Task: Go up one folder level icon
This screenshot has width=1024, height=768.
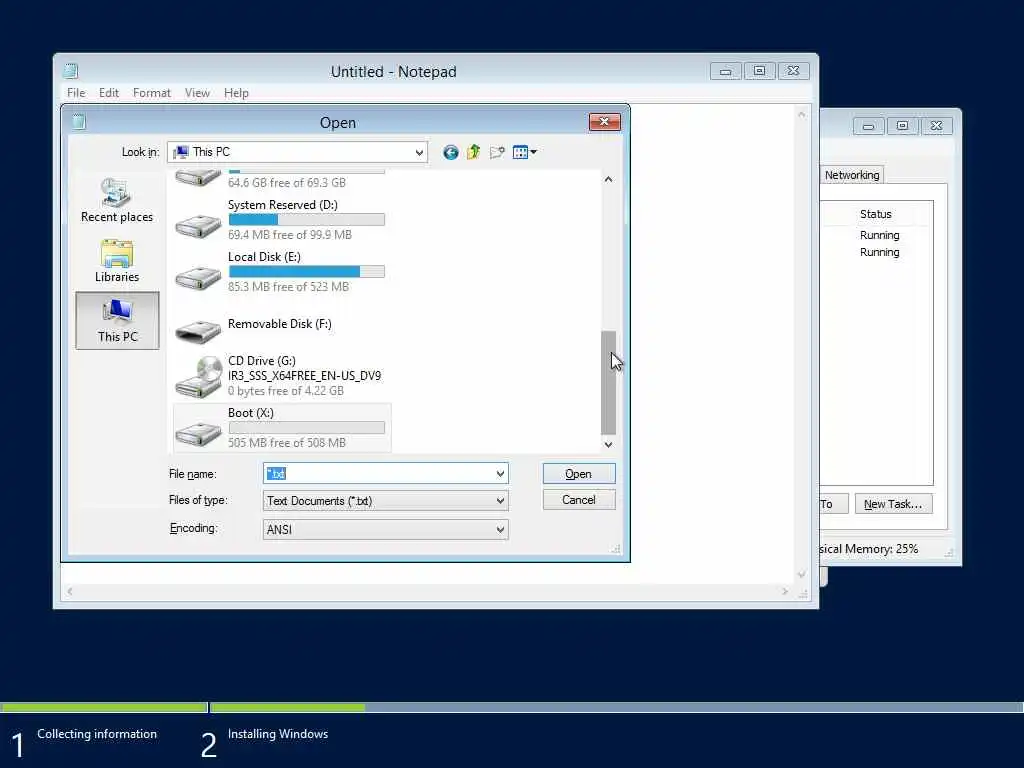Action: point(473,152)
